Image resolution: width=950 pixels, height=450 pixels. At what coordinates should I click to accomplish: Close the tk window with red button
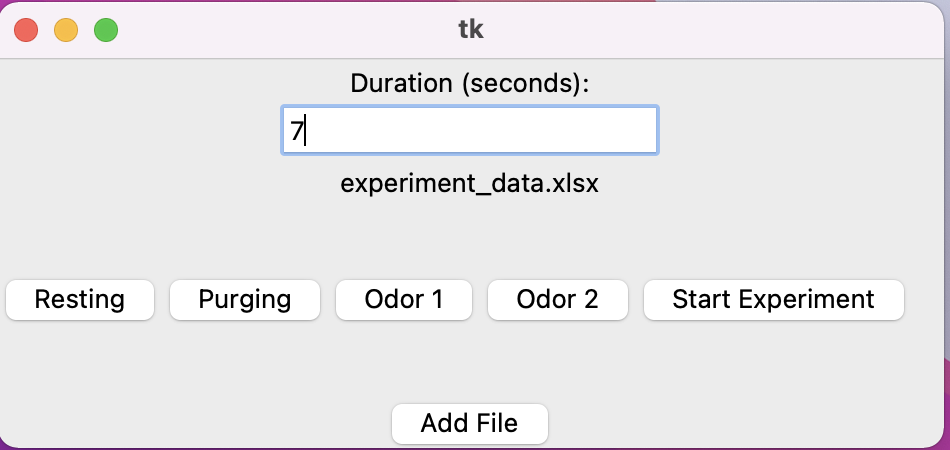pyautogui.click(x=26, y=30)
